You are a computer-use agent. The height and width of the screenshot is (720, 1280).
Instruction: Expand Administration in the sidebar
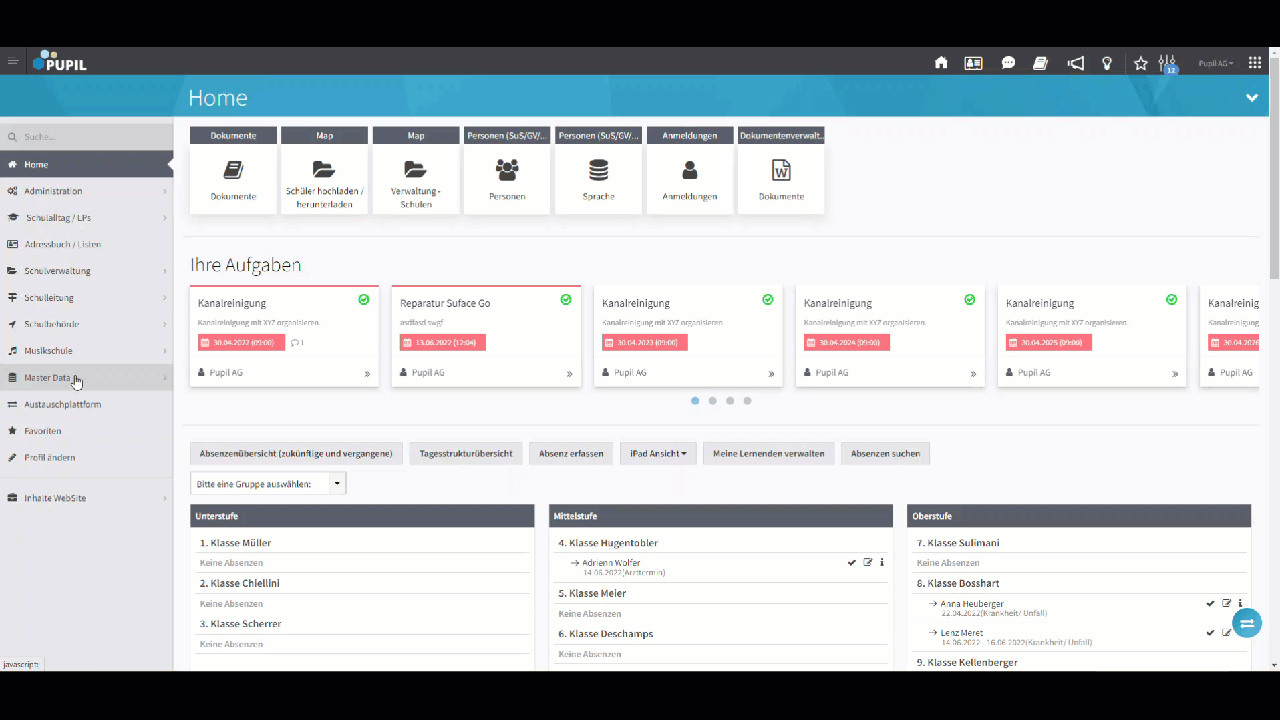tap(87, 191)
